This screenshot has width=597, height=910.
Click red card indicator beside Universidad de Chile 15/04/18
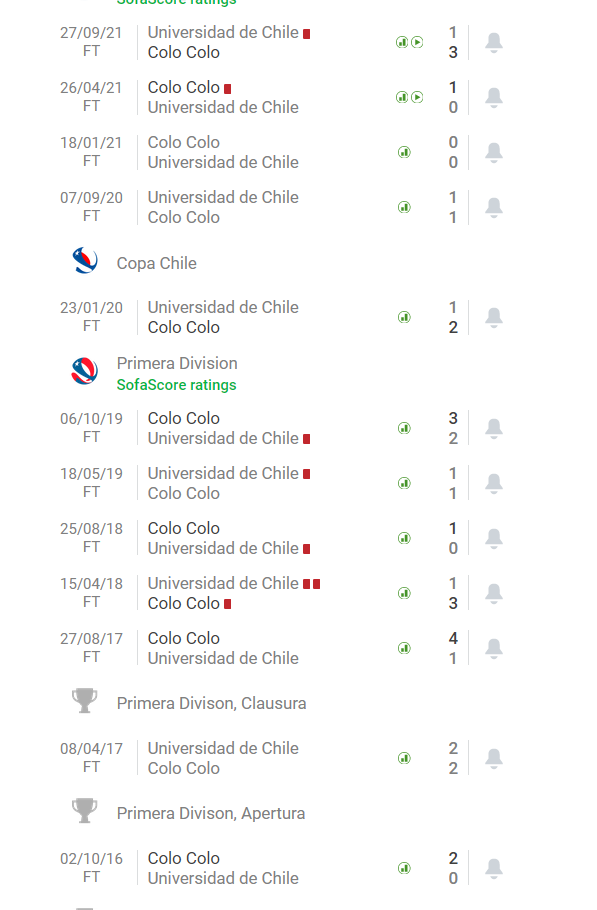click(306, 582)
